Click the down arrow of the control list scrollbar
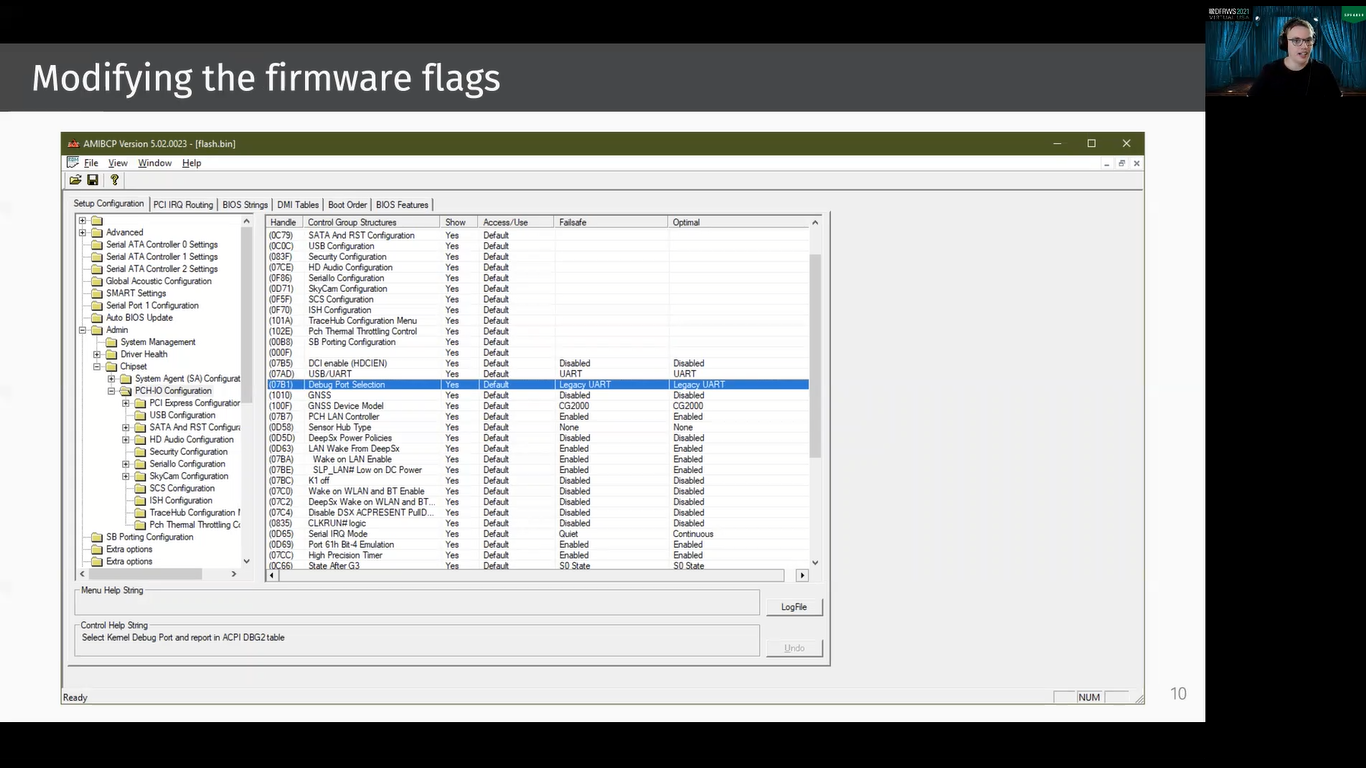This screenshot has height=768, width=1366. pos(814,562)
